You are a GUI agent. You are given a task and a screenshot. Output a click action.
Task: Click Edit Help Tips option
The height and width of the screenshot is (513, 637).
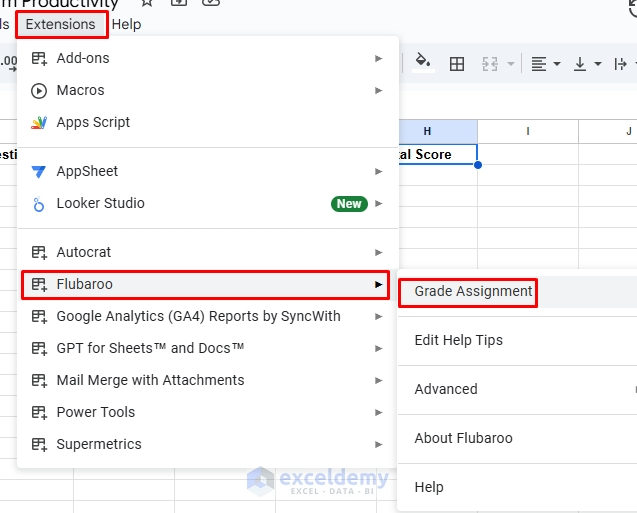(x=458, y=340)
